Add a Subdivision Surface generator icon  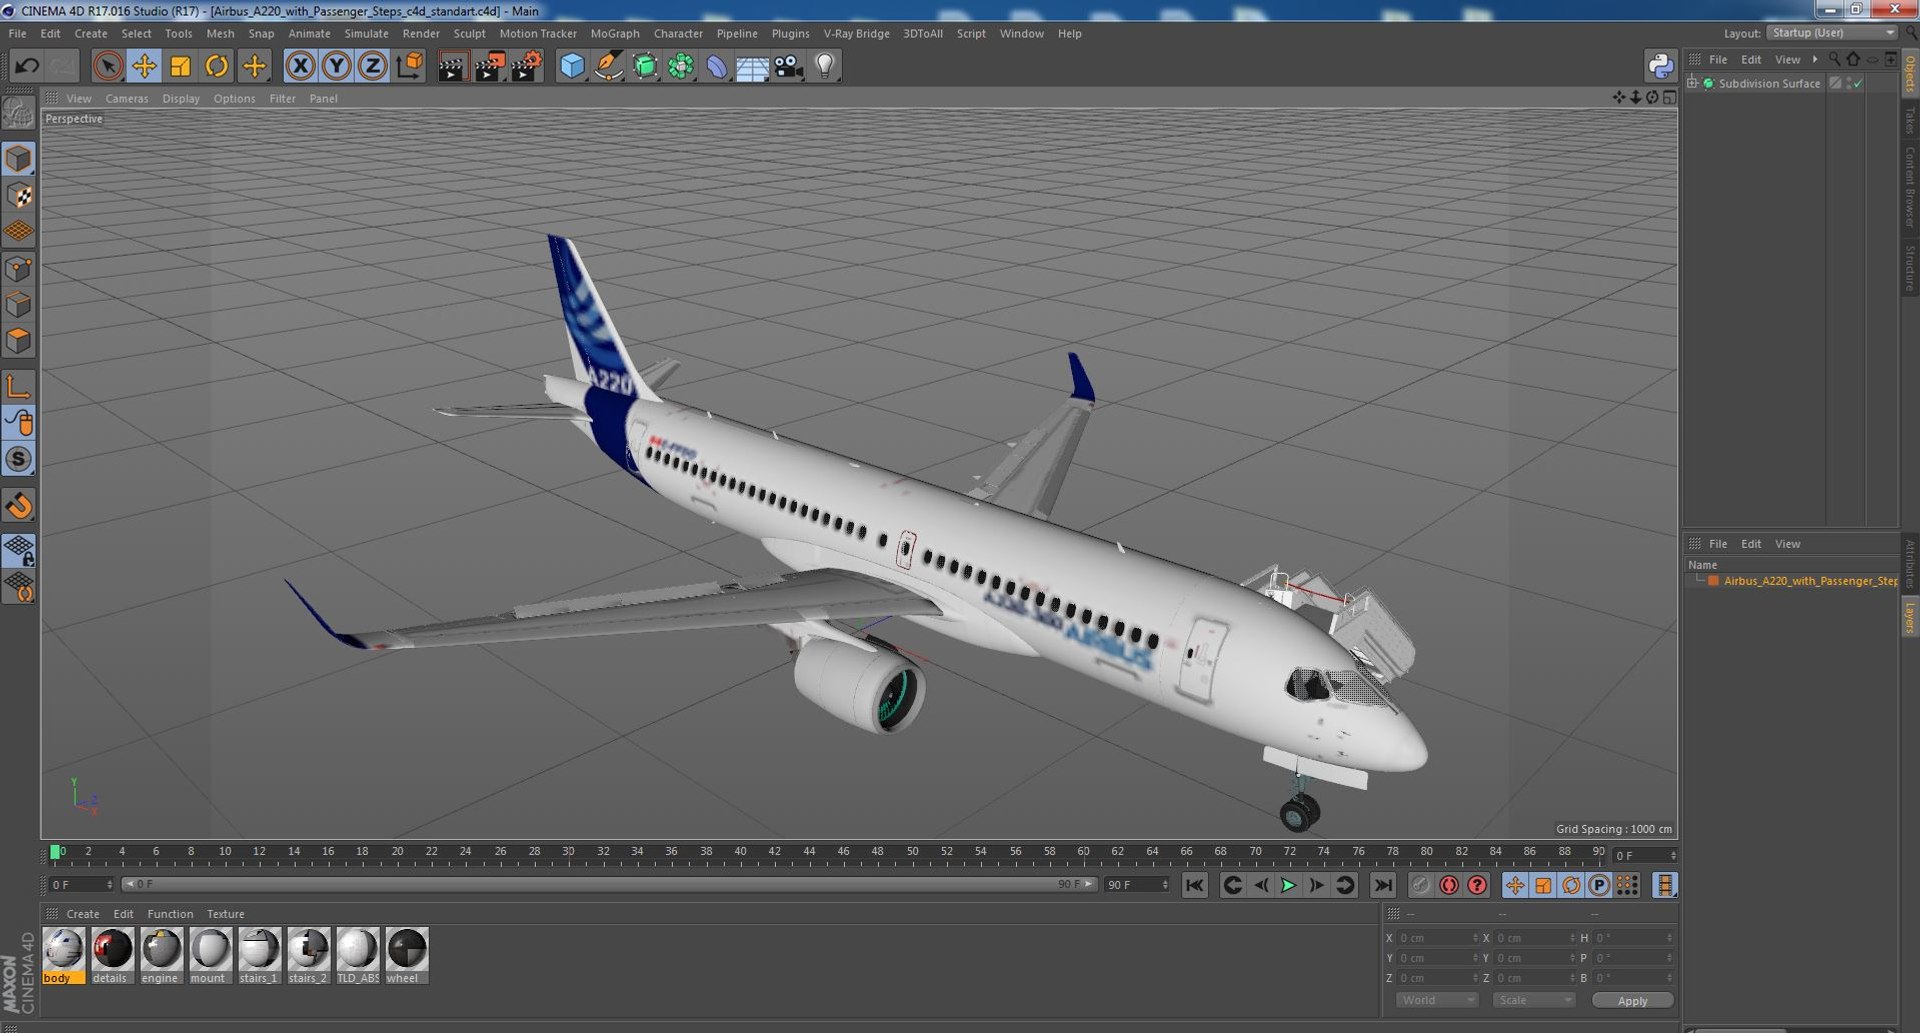[645, 67]
